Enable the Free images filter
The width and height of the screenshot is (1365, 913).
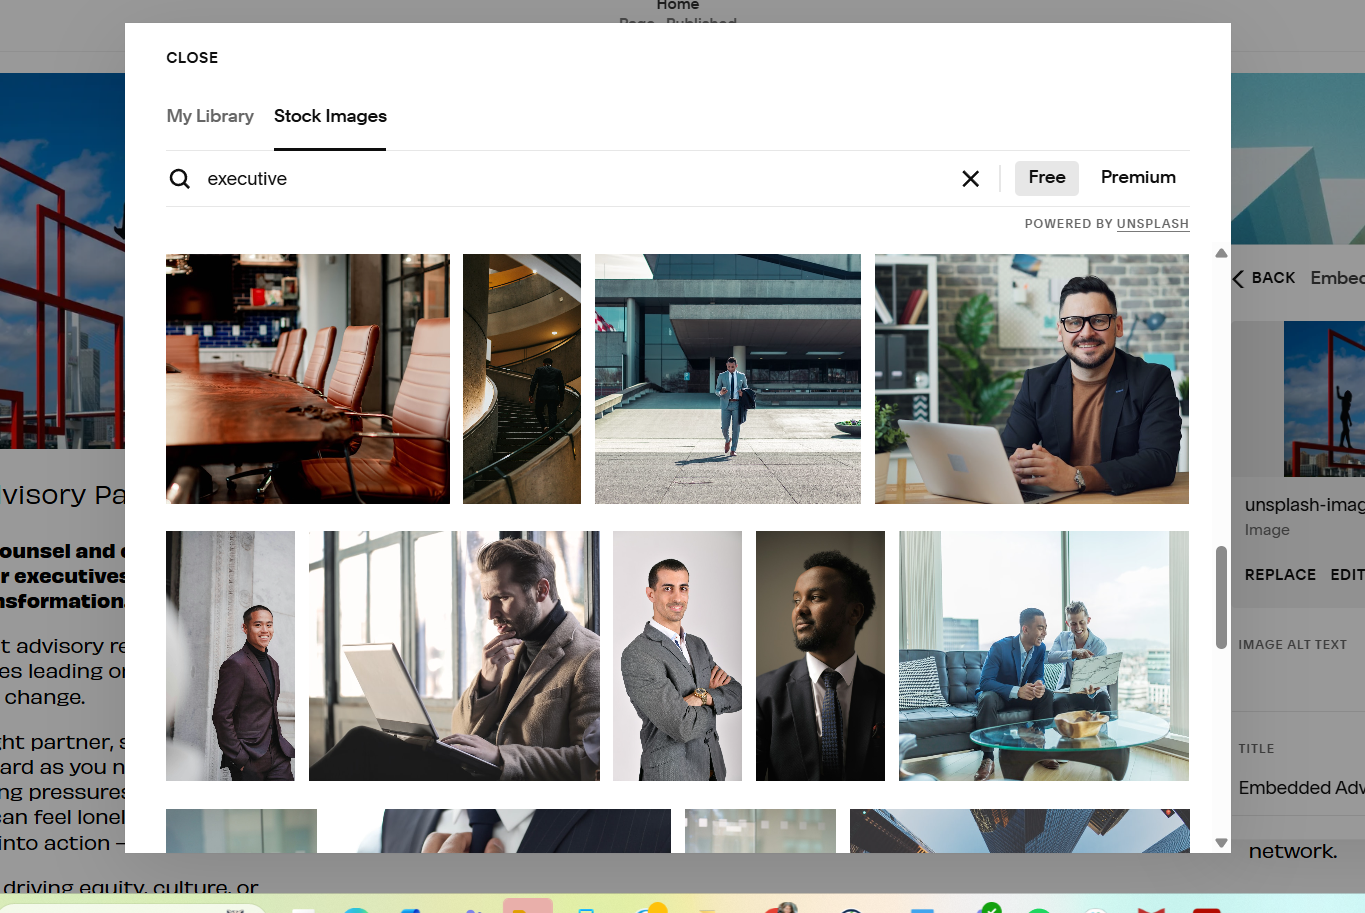click(x=1046, y=177)
